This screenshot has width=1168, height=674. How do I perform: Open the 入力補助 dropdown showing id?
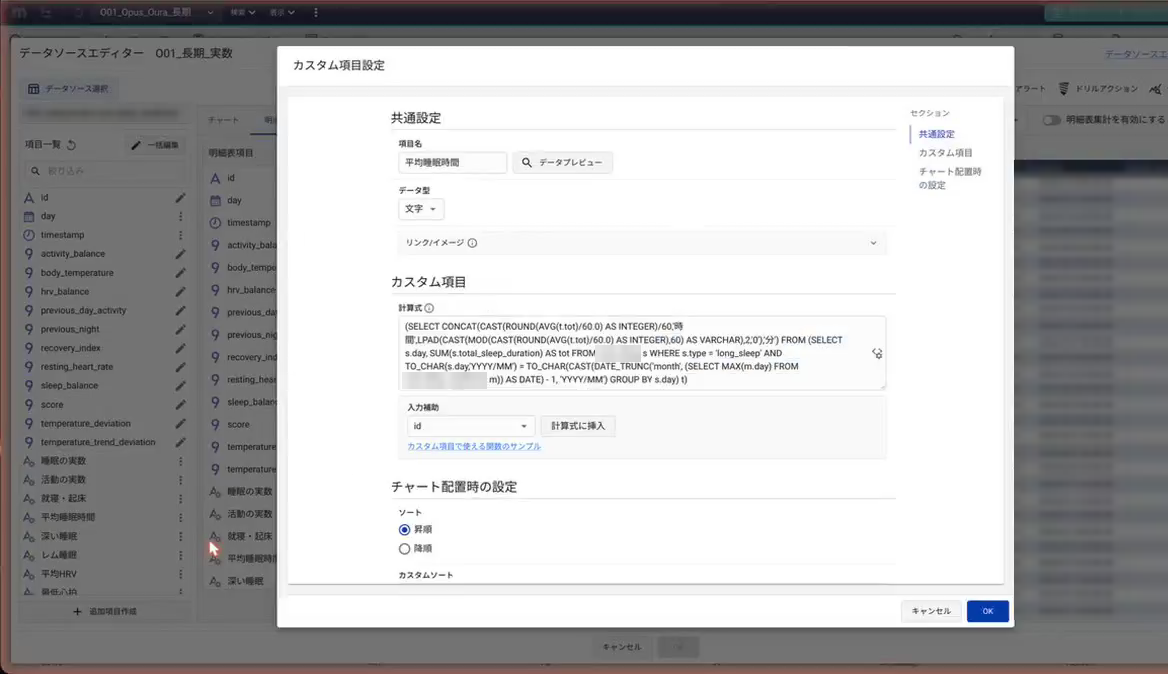pyautogui.click(x=470, y=426)
